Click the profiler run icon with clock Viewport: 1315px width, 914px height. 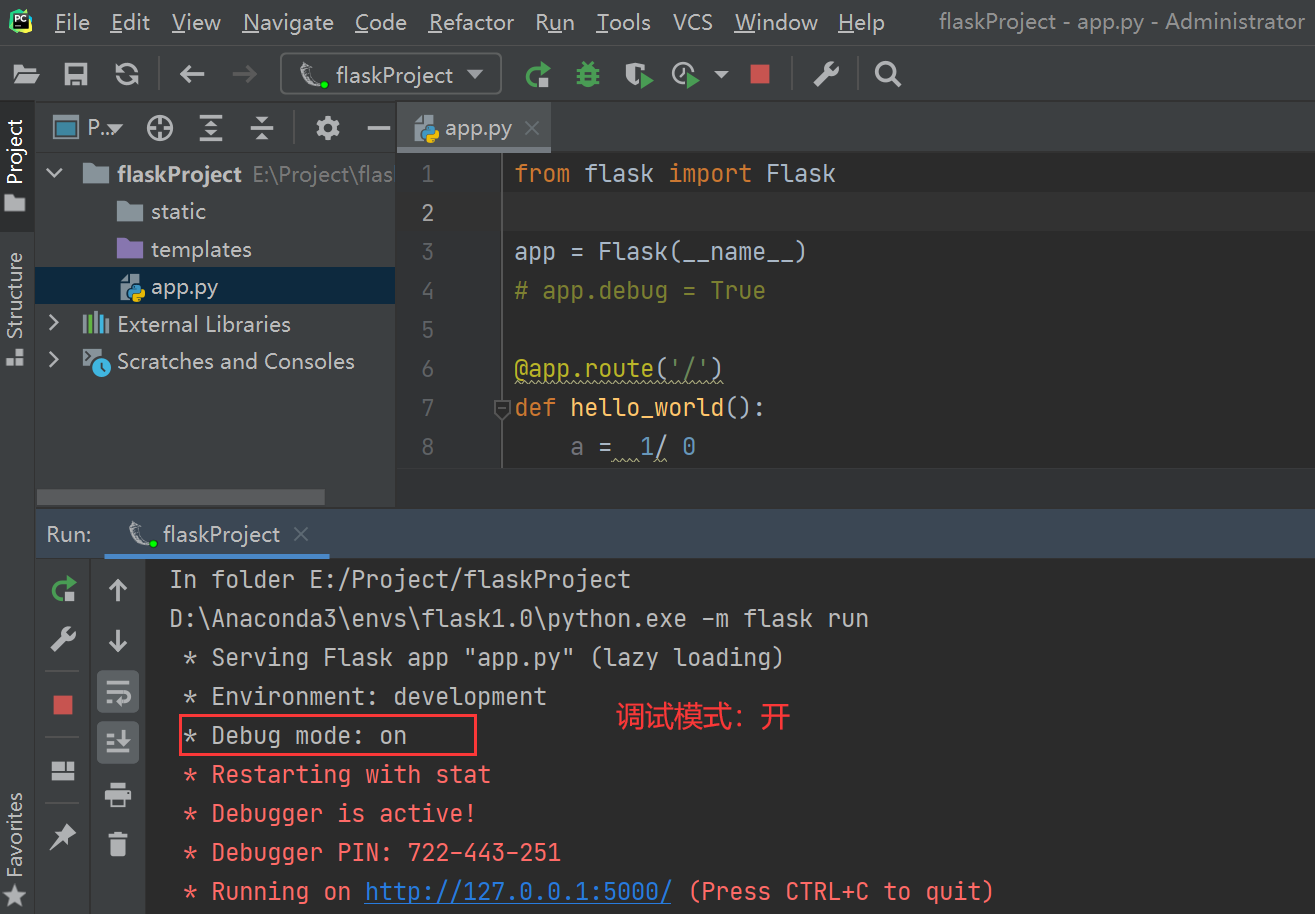point(686,75)
